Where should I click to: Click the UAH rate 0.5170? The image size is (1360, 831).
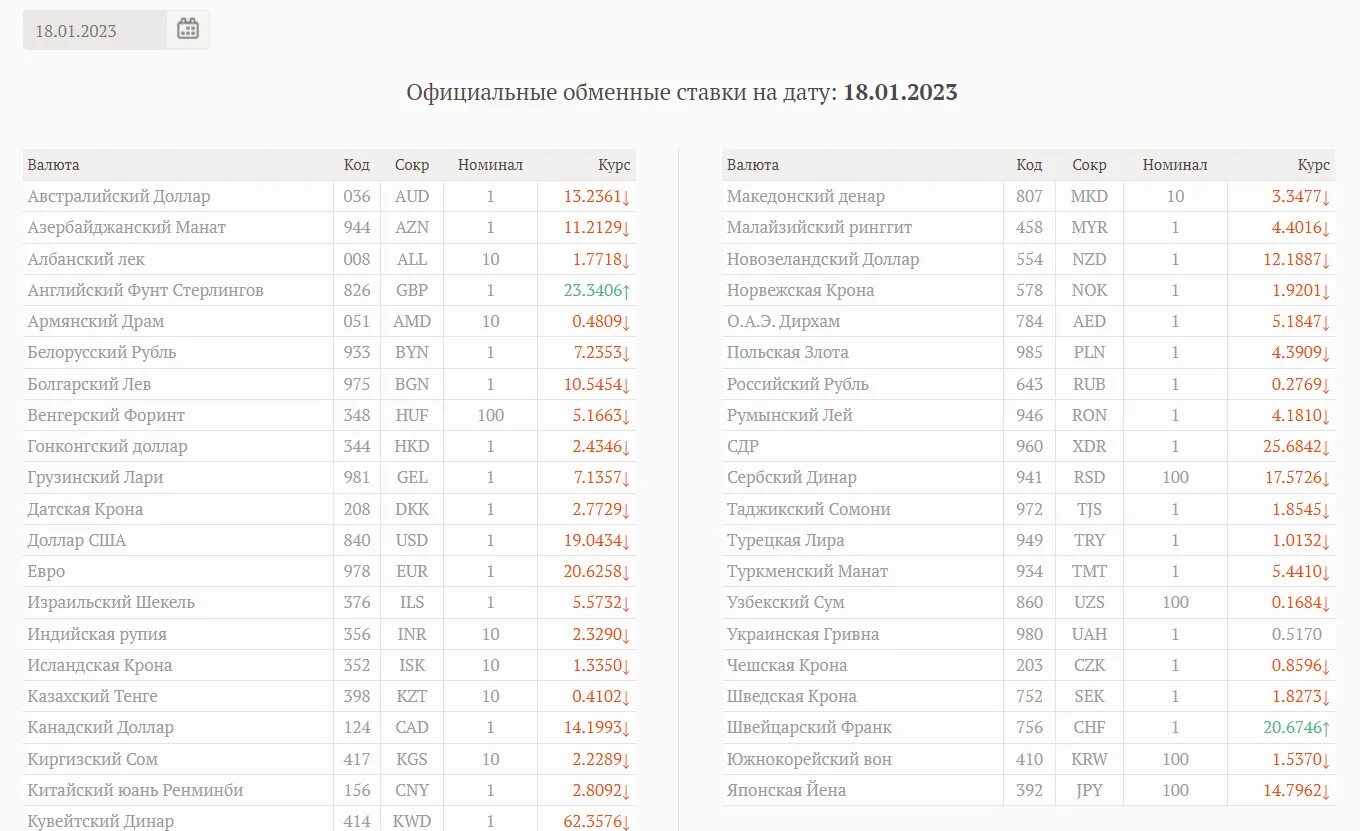tap(1297, 634)
